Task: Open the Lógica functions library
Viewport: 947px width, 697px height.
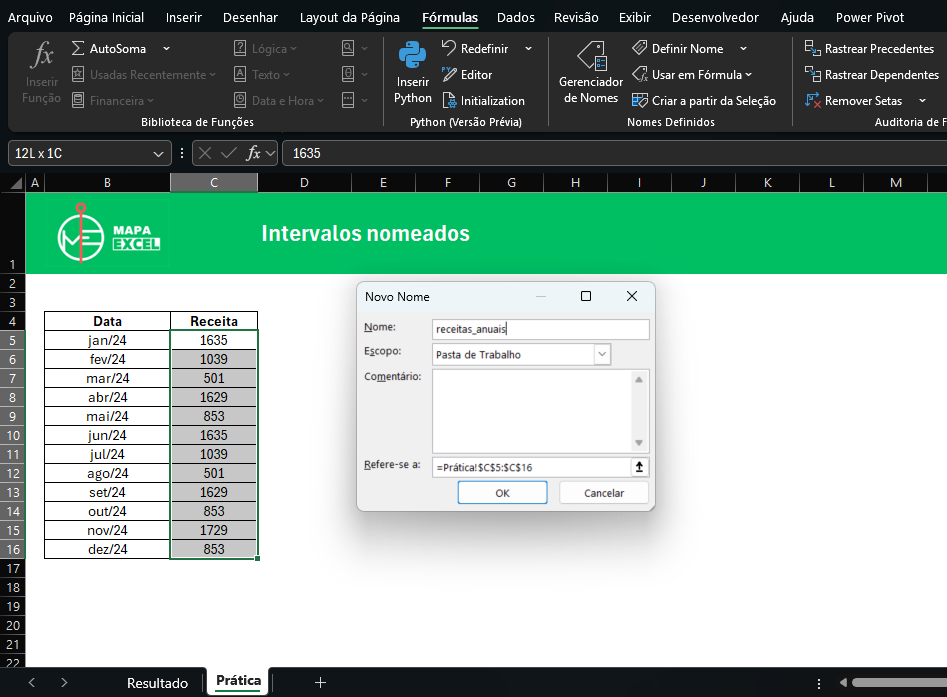Action: tap(265, 48)
